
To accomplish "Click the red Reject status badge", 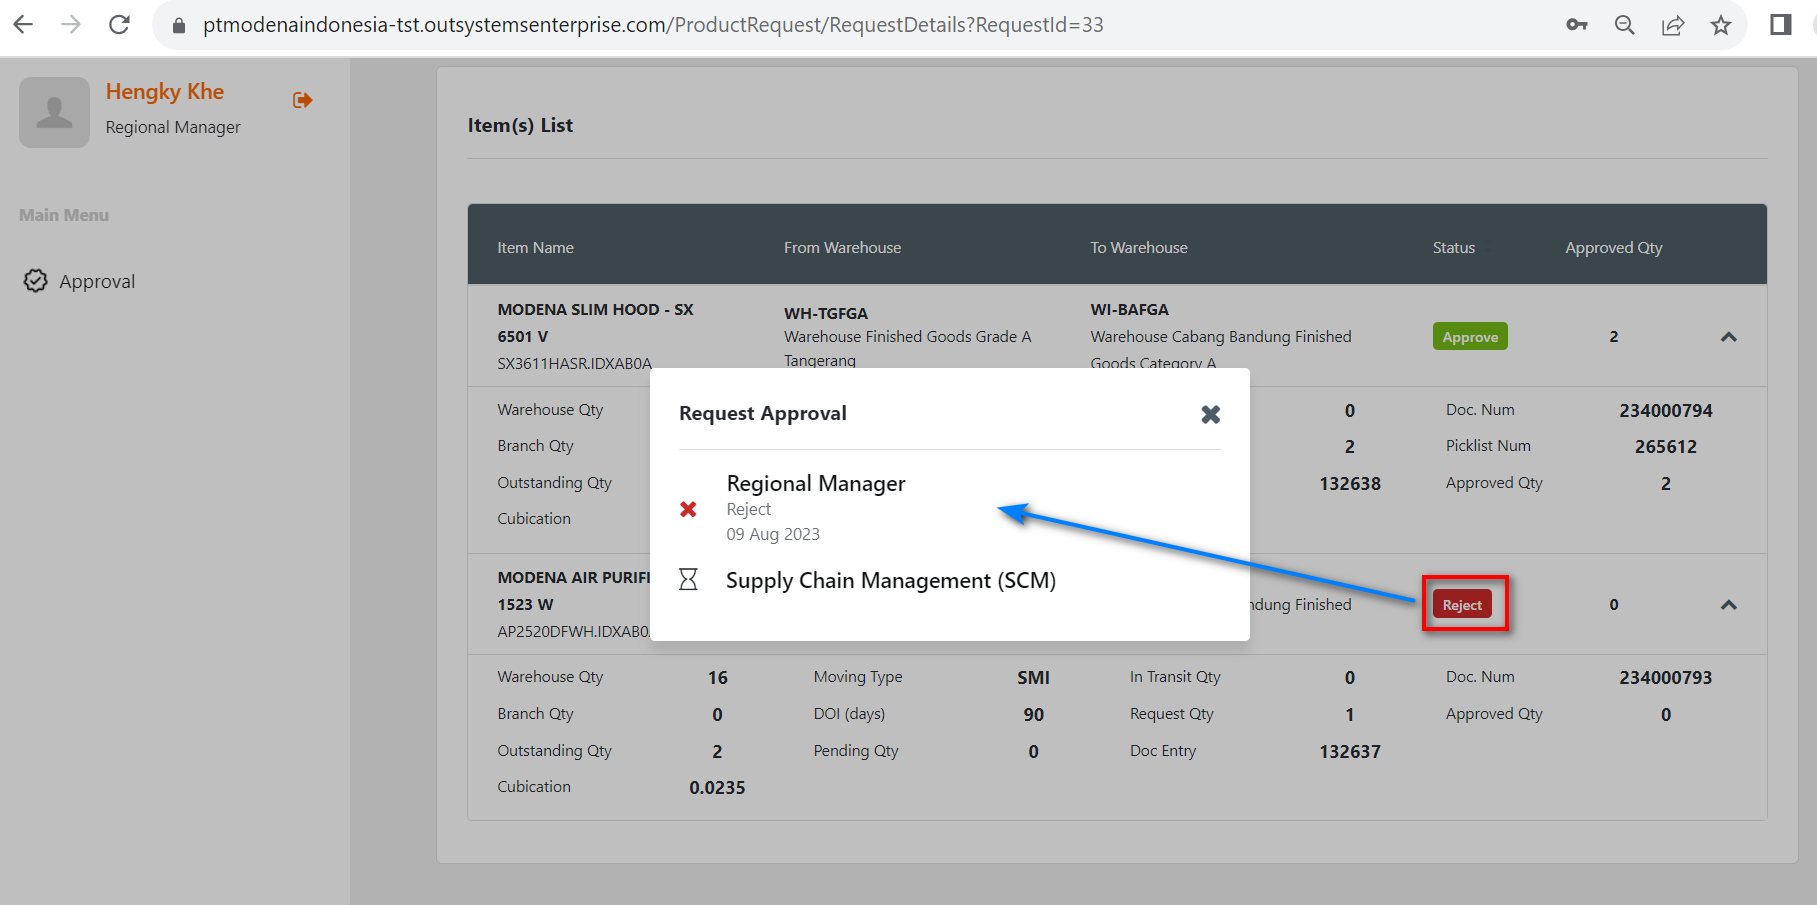I will click(x=1462, y=605).
